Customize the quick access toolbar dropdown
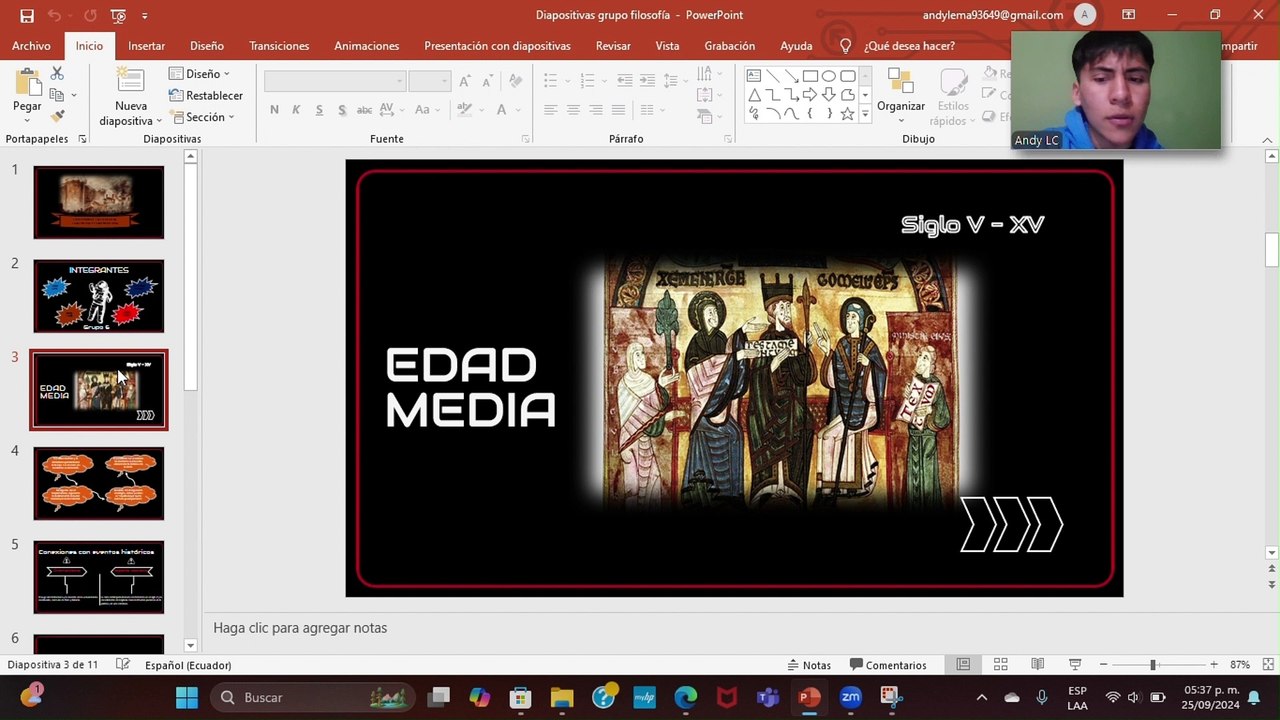The height and width of the screenshot is (720, 1280). tap(145, 16)
